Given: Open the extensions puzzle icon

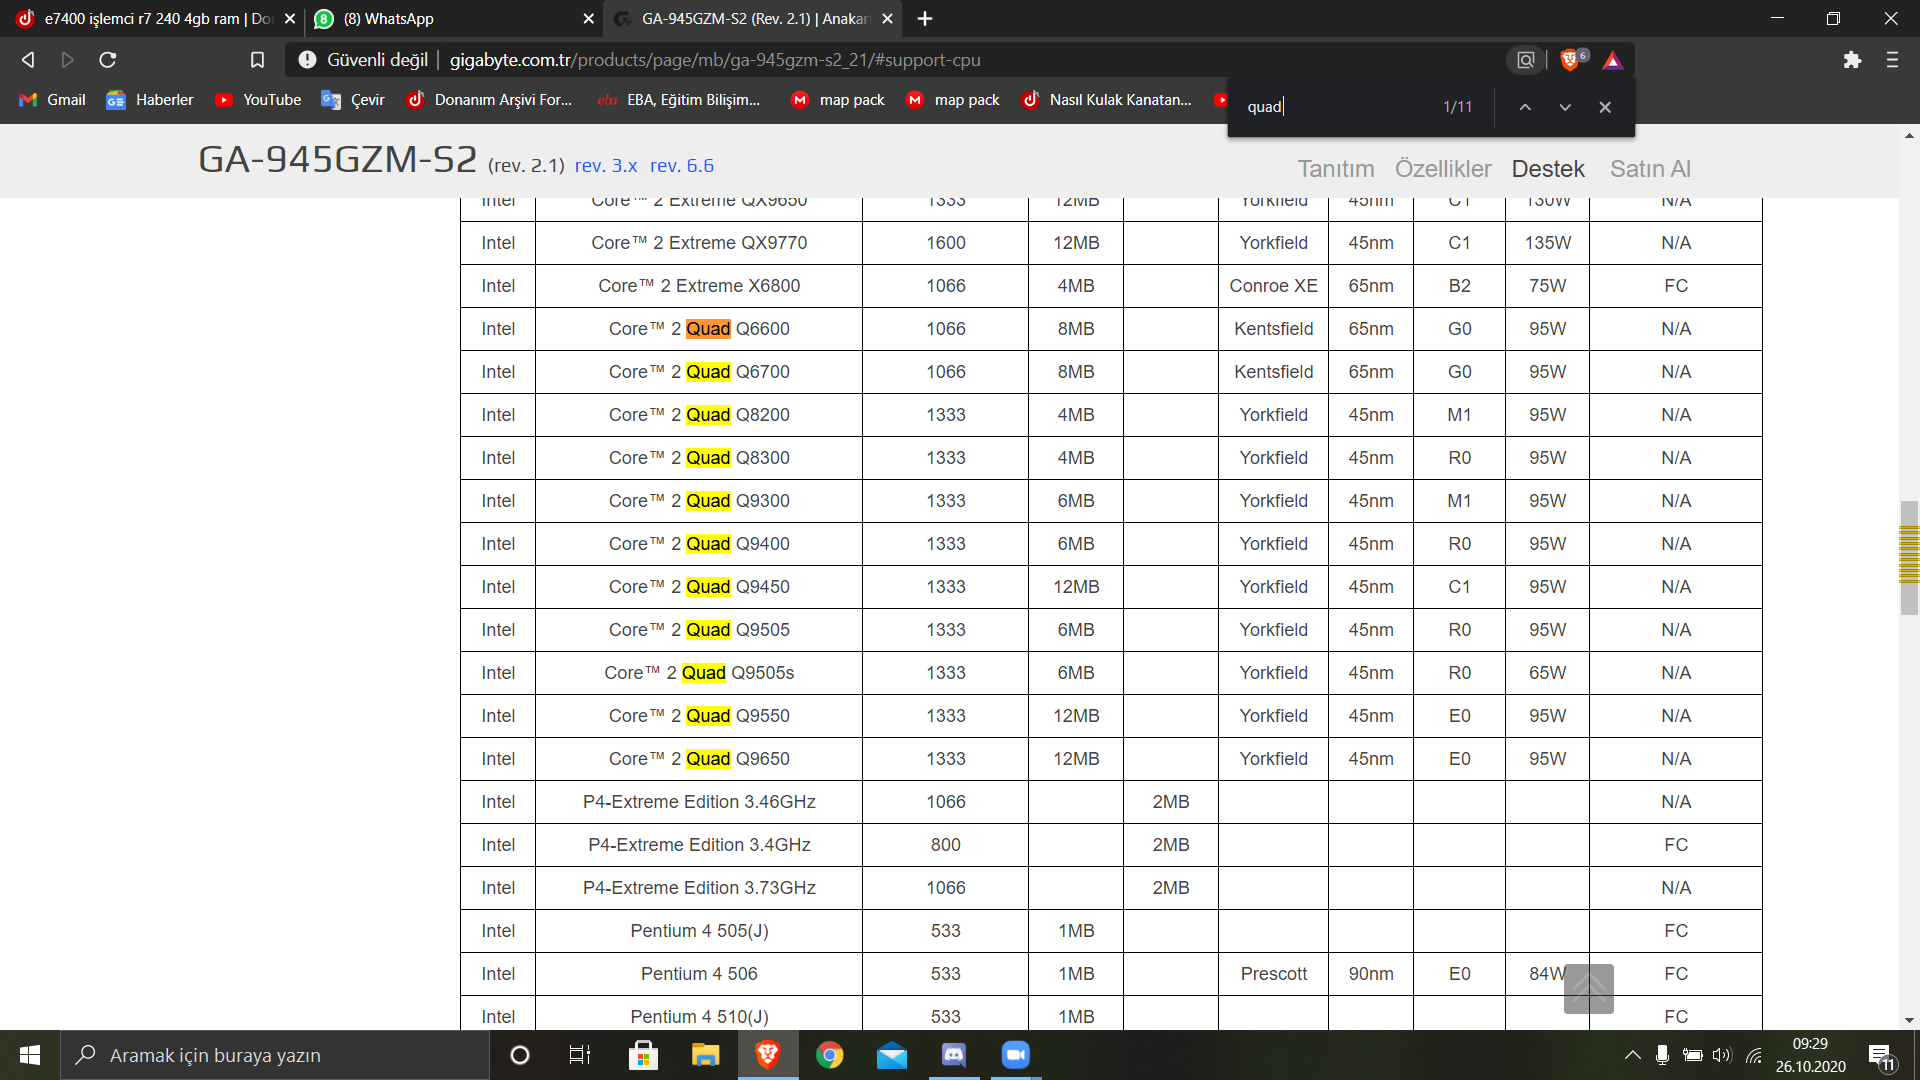Looking at the screenshot, I should (1852, 60).
